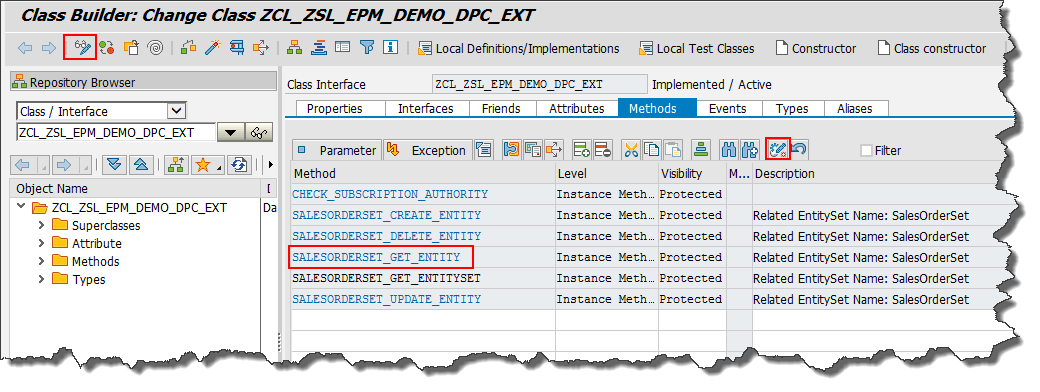Switch to the Interfaces tab
Screen dimensions: 1040x392
(x=425, y=108)
